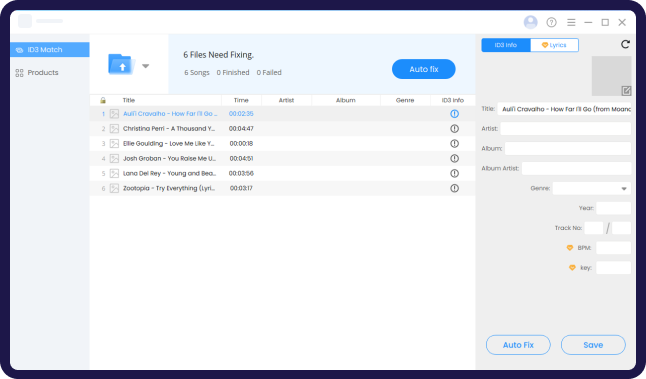Select song 'Lana Del Rey - Young and Bea...'
The image size is (646, 379).
[x=169, y=173]
